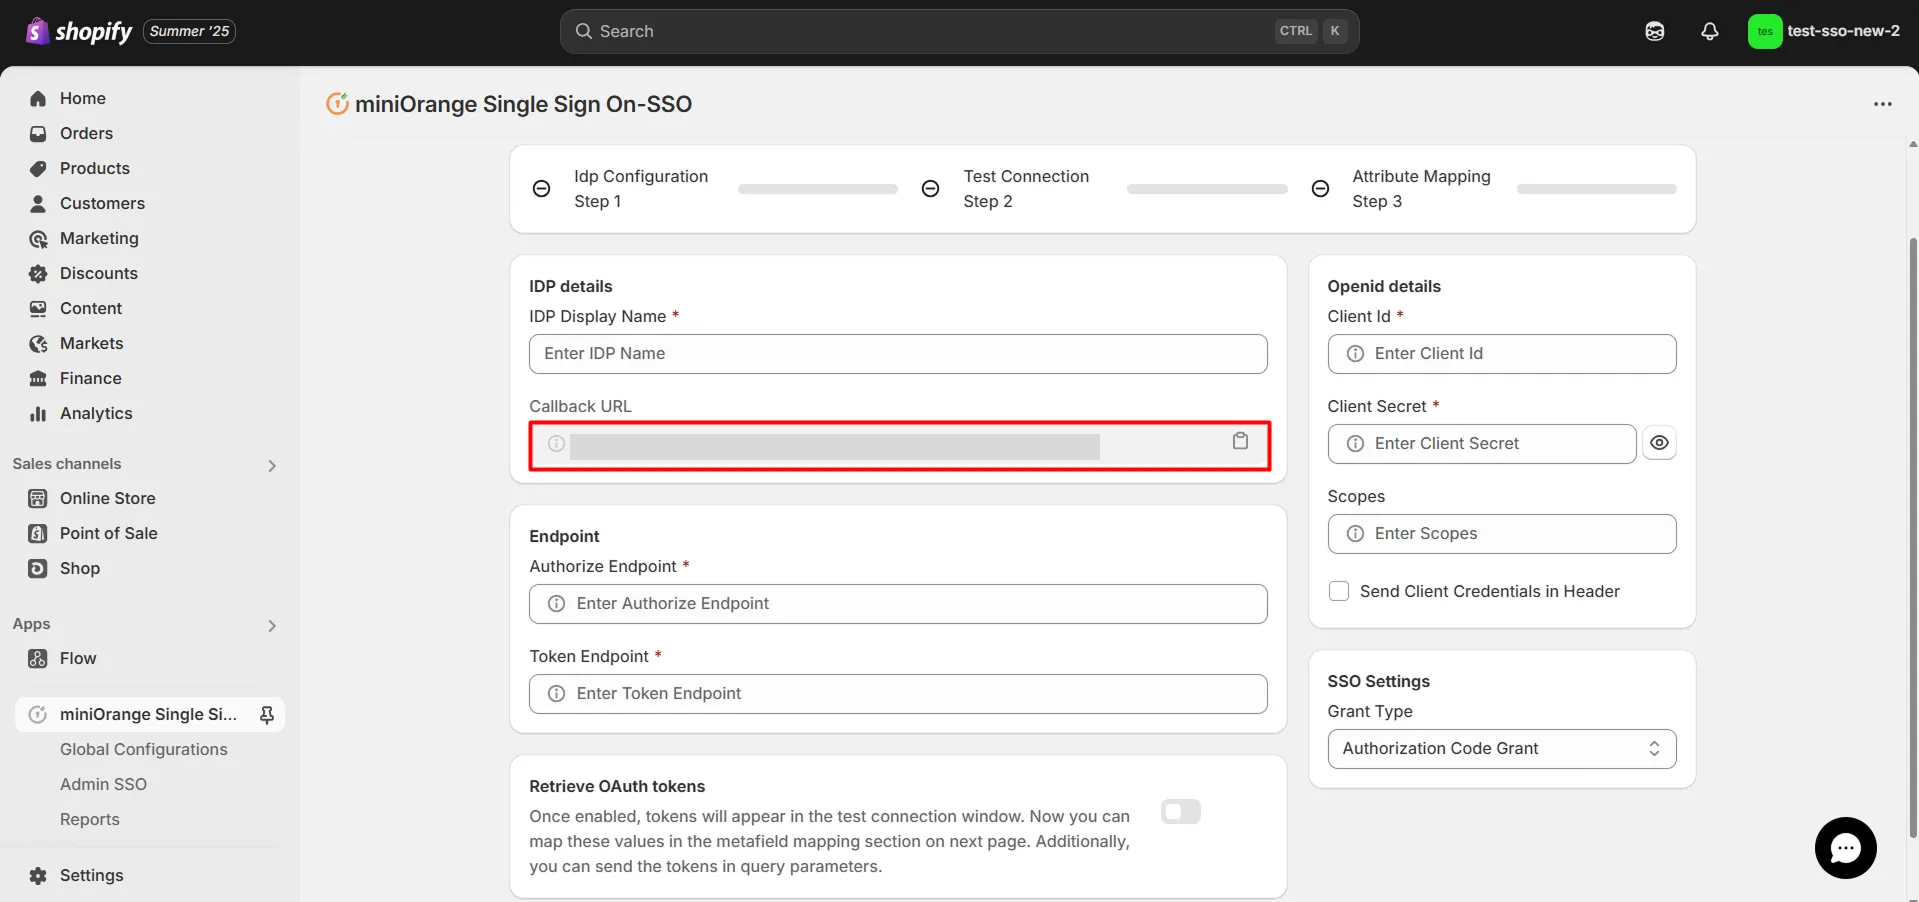
Task: Open the Grant Type dropdown
Action: (1501, 749)
